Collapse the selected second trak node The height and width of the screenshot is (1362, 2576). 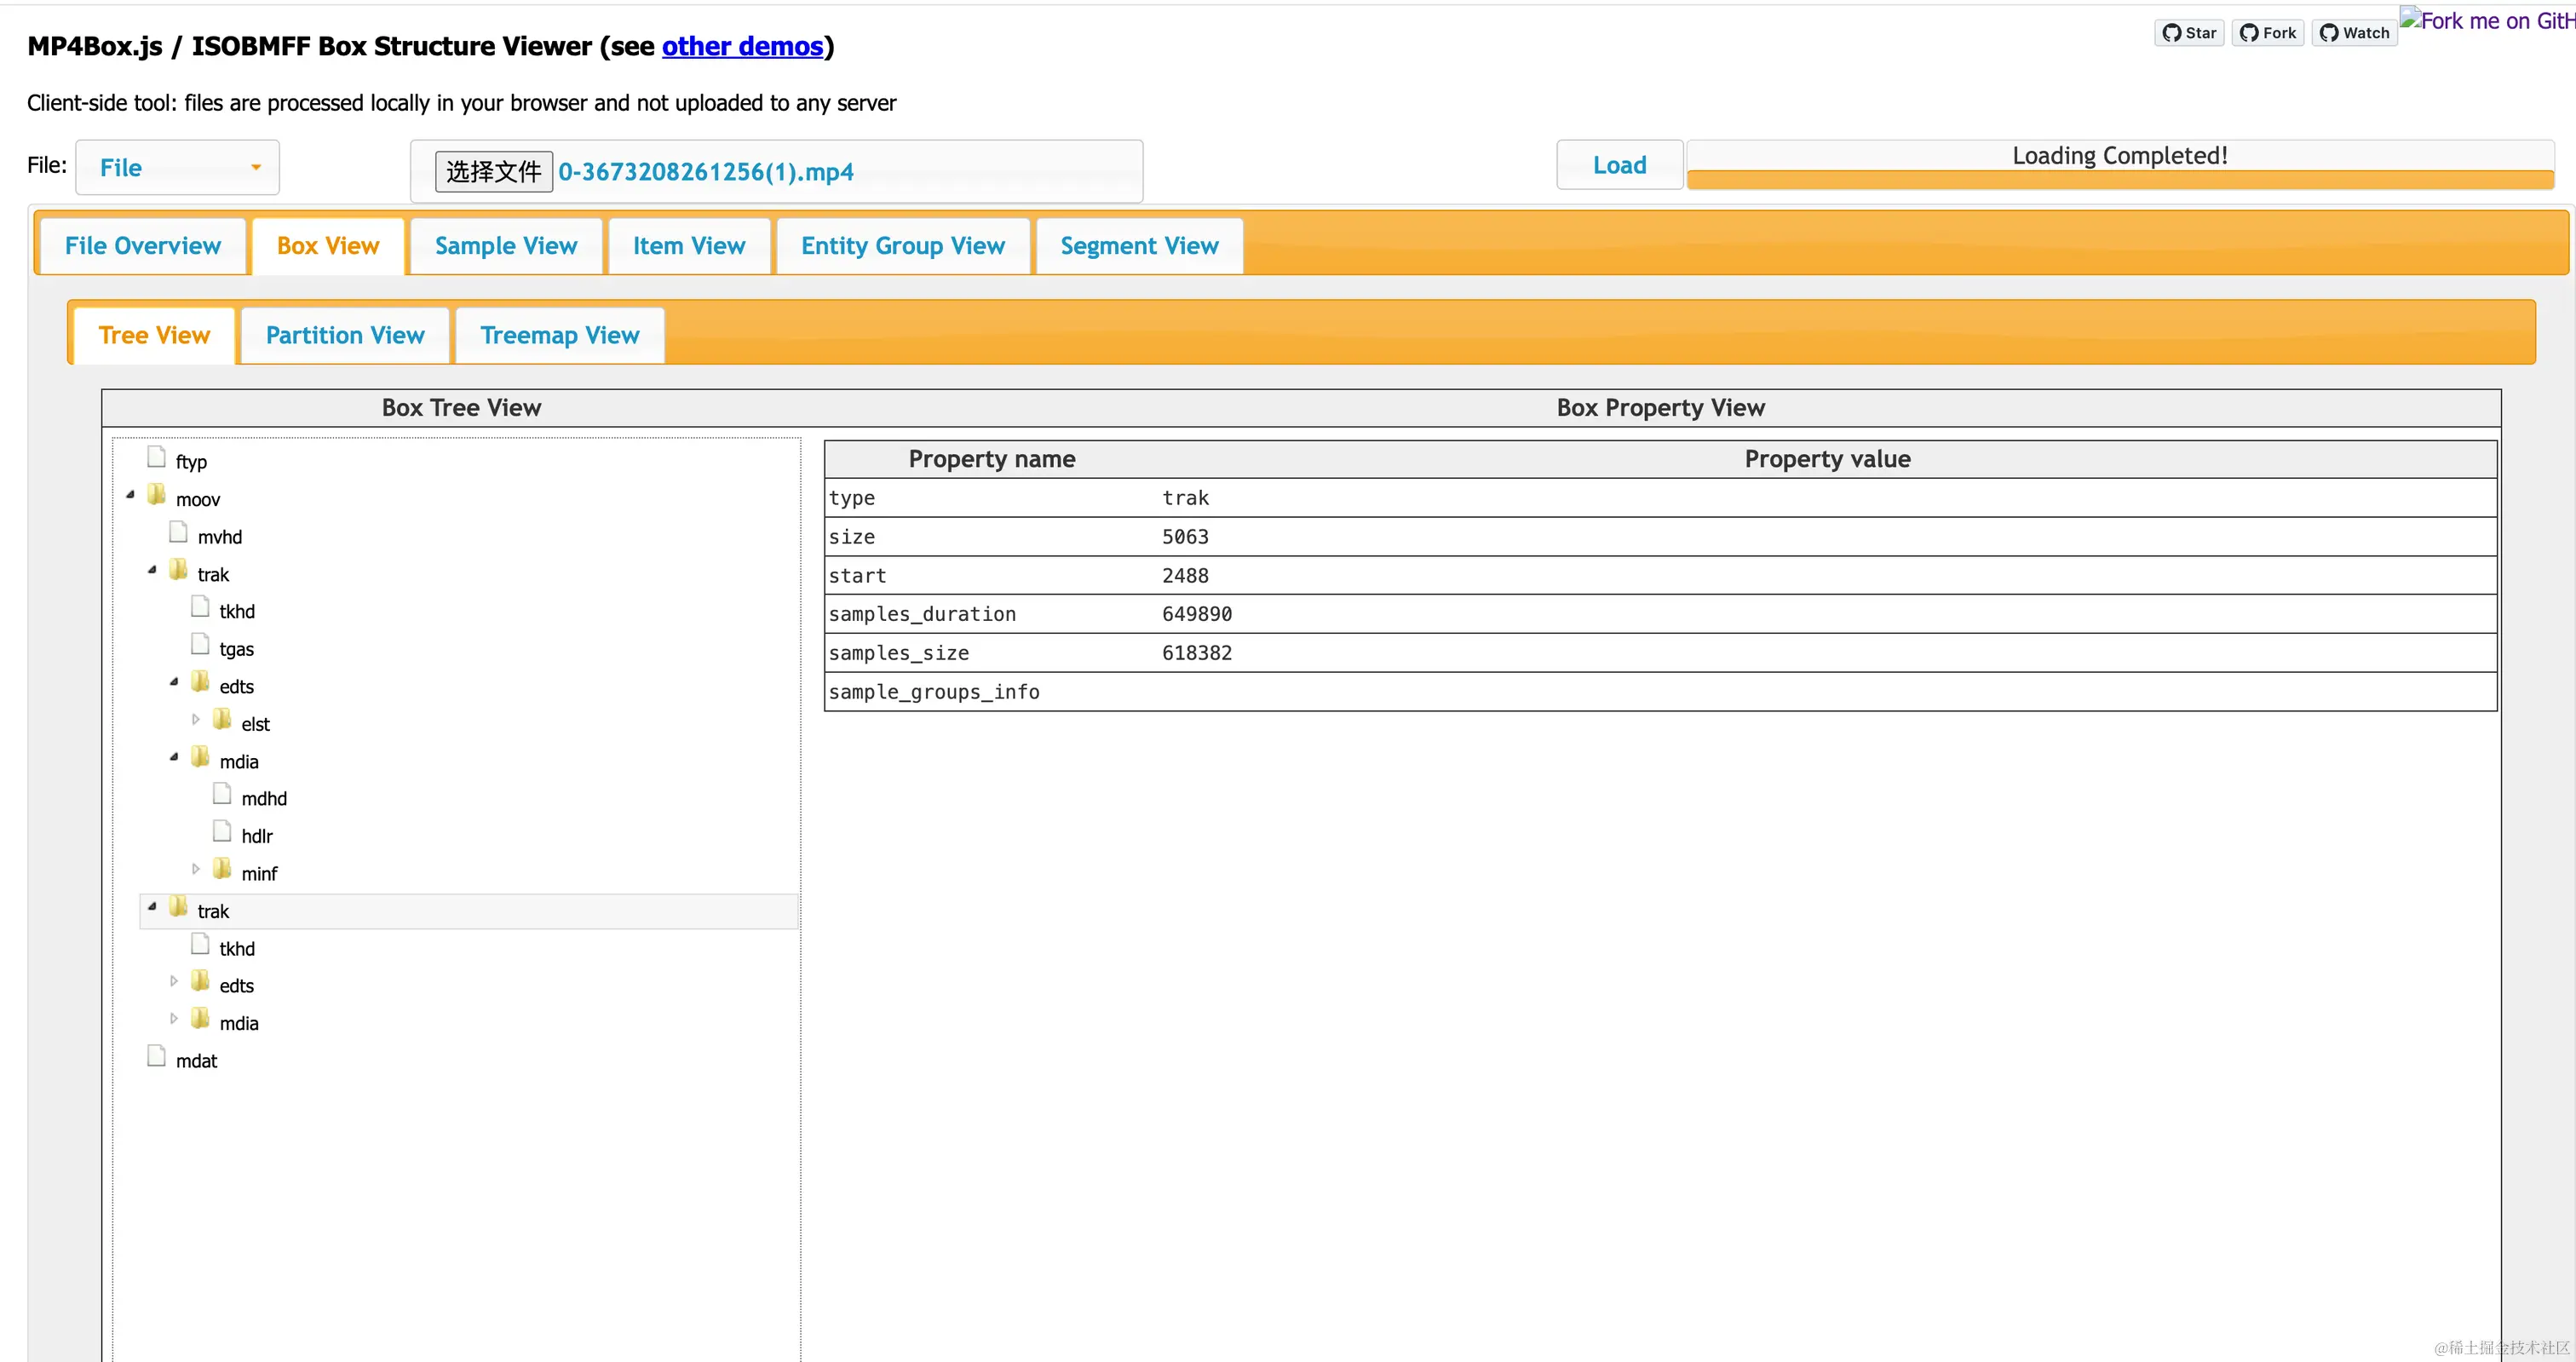click(x=153, y=907)
